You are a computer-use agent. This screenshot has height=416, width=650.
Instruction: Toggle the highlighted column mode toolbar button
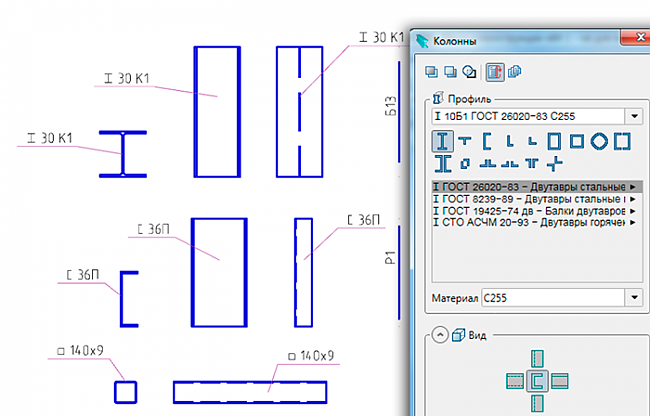pyautogui.click(x=495, y=72)
